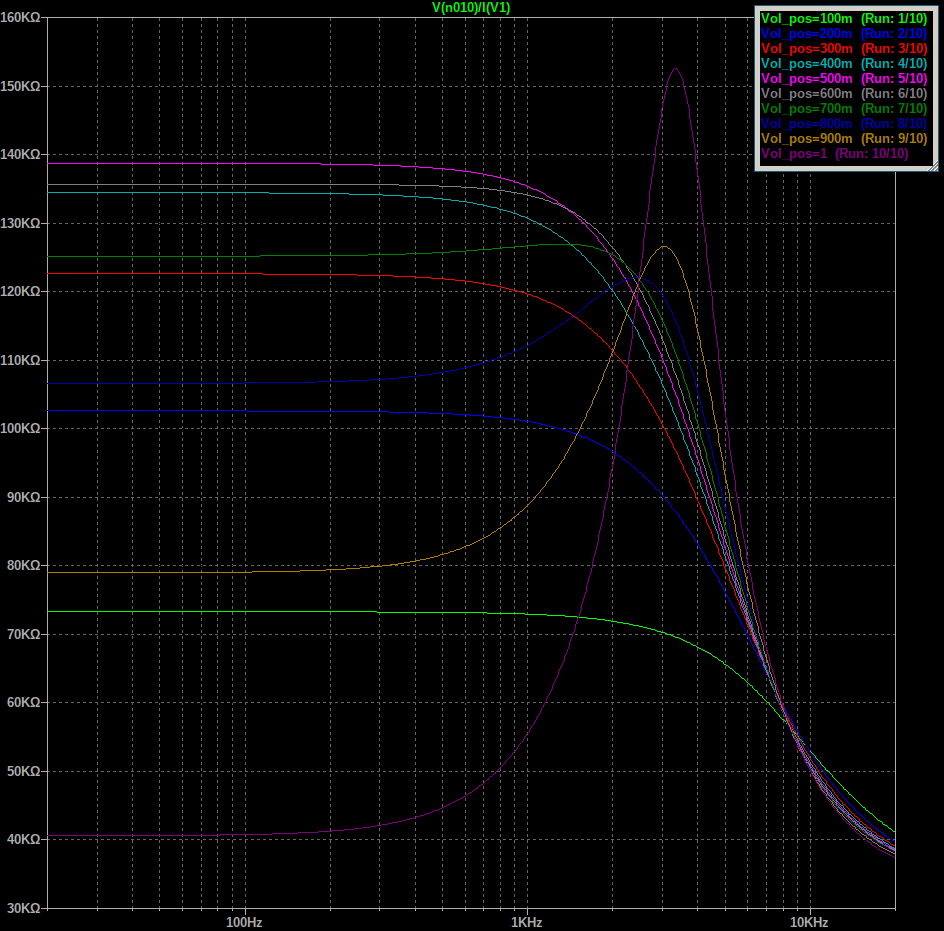Select legend entry Vol_pos=1 (Run: 10/10)
Viewport: 944px width, 931px height.
[834, 154]
